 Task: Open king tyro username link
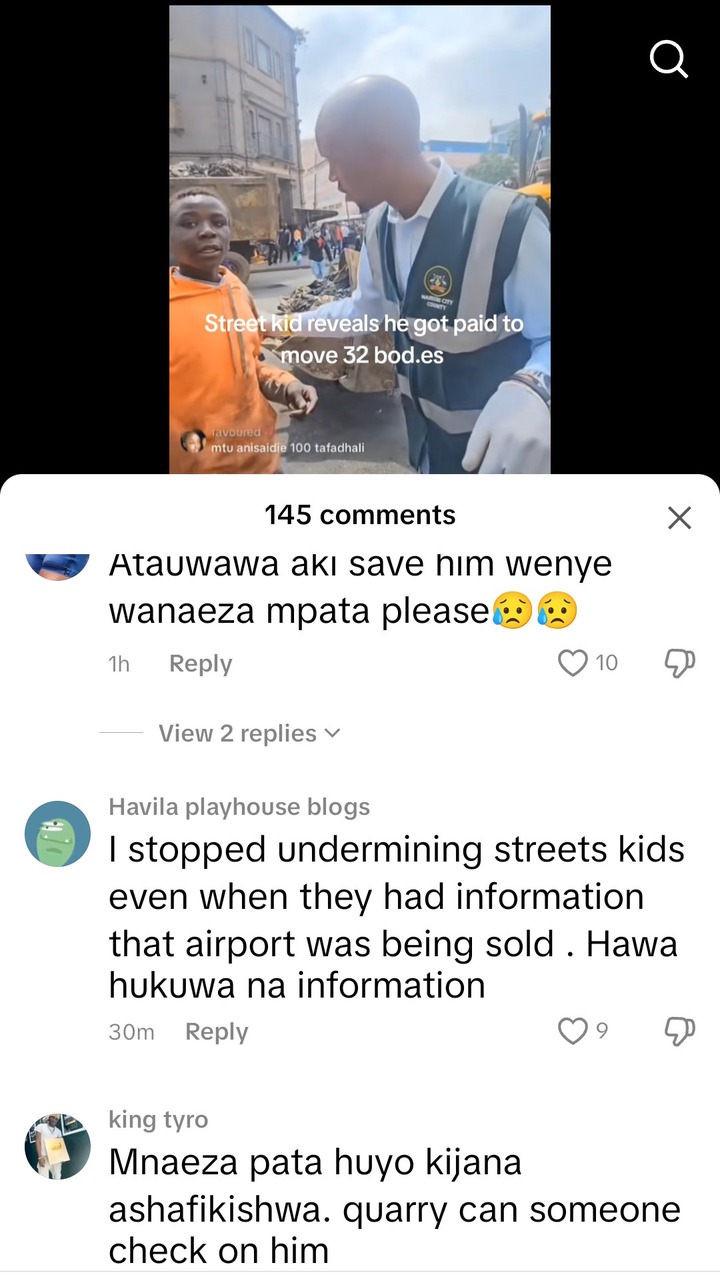point(158,1119)
